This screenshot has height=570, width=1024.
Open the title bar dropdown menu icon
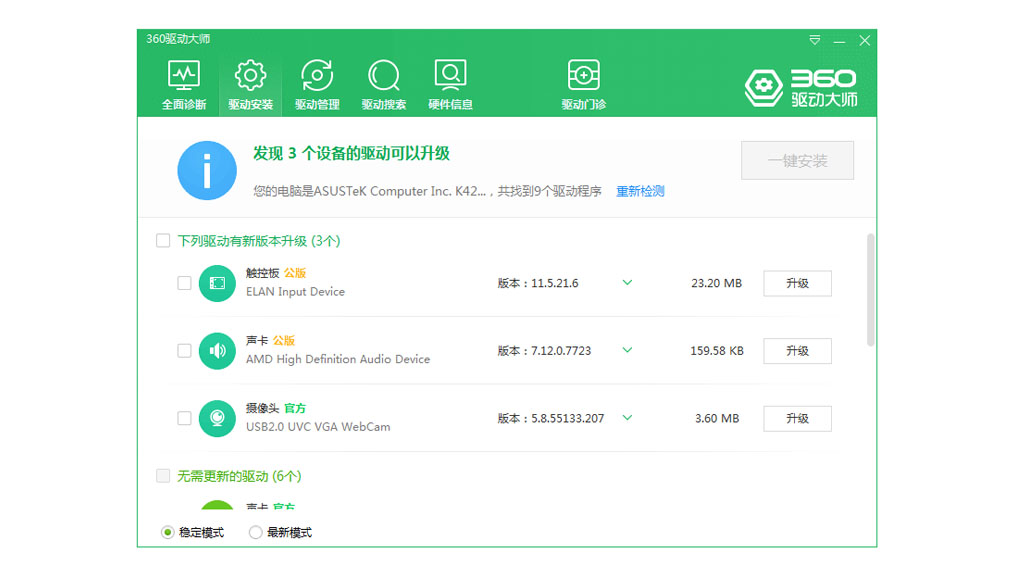[x=814, y=40]
